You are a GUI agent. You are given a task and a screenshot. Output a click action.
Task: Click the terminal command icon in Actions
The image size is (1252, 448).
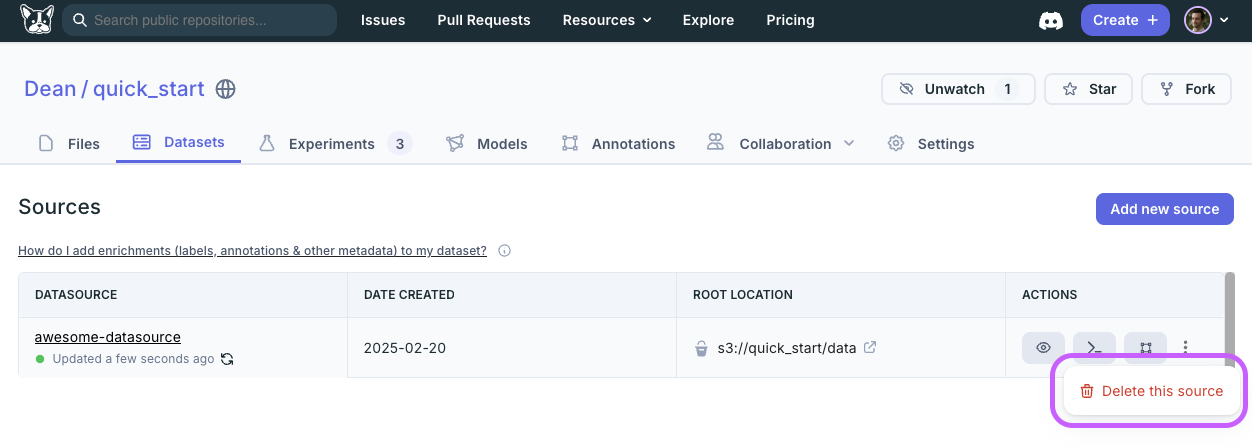1094,348
